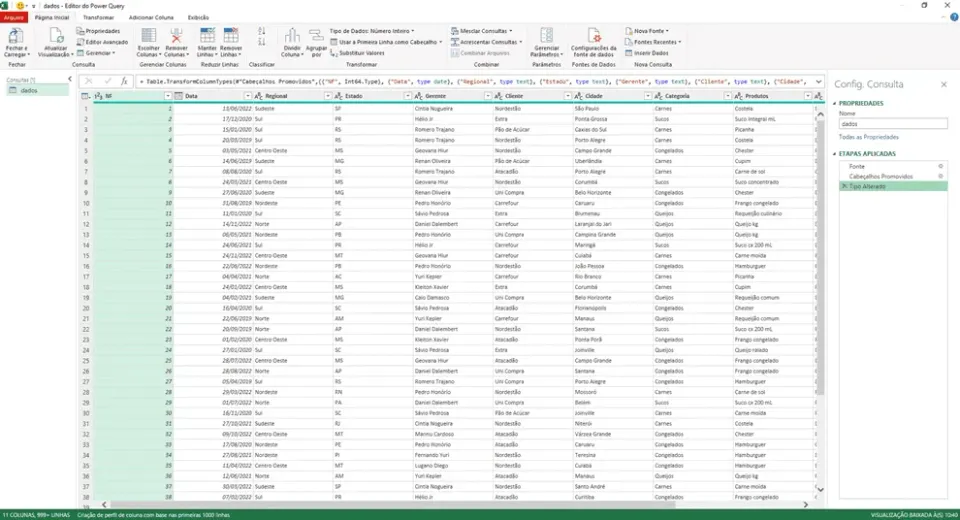
Task: Open the Tipo de Dados dropdown
Action: (x=372, y=31)
